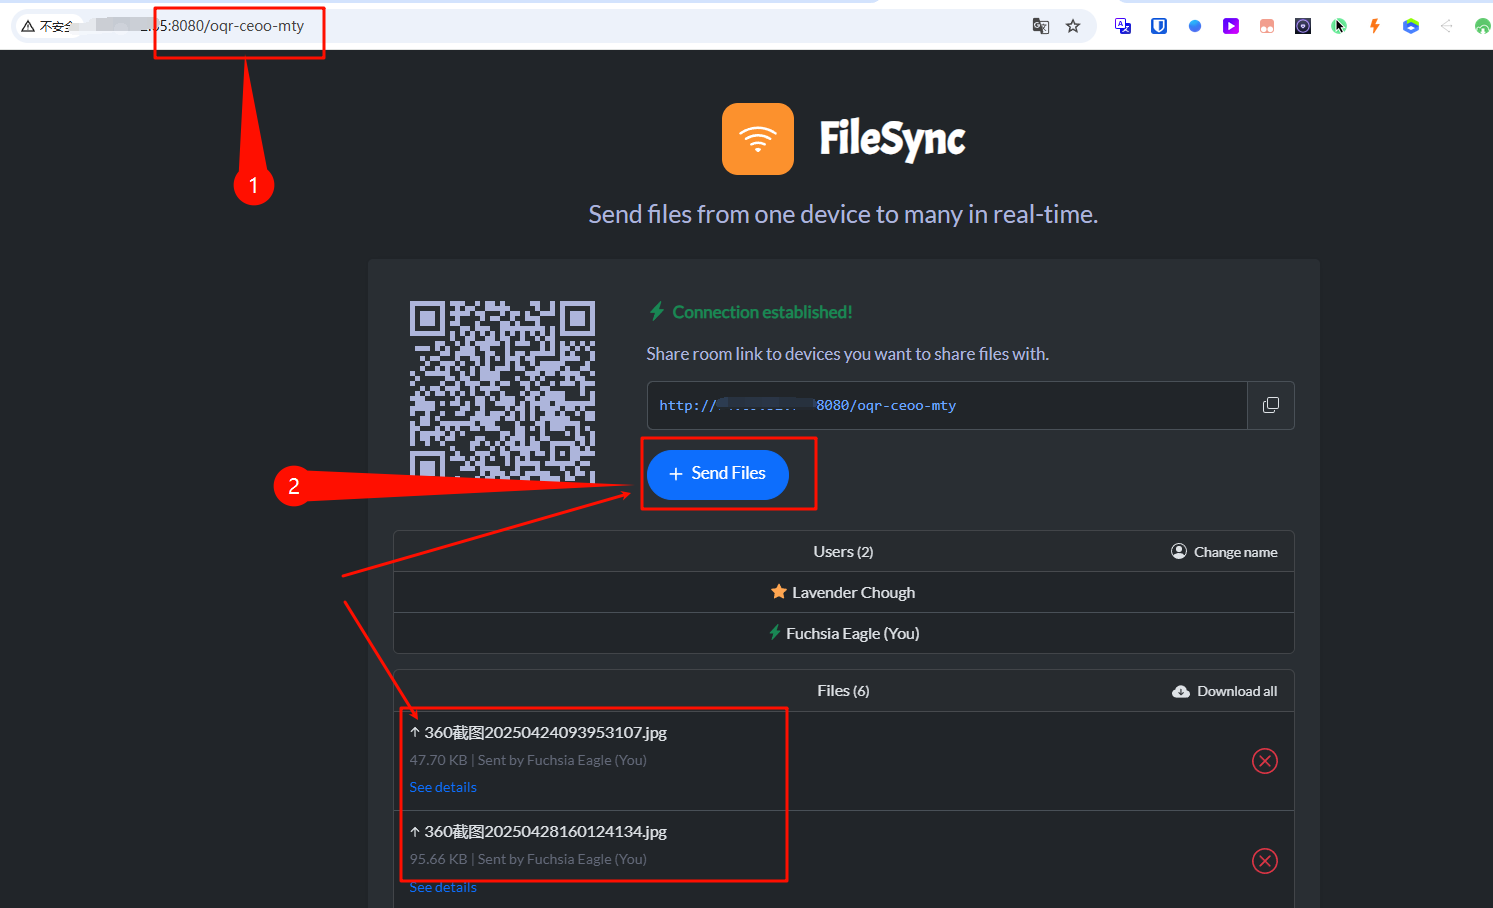Open See details for 360截图20250424093953107.jpg

pos(443,787)
